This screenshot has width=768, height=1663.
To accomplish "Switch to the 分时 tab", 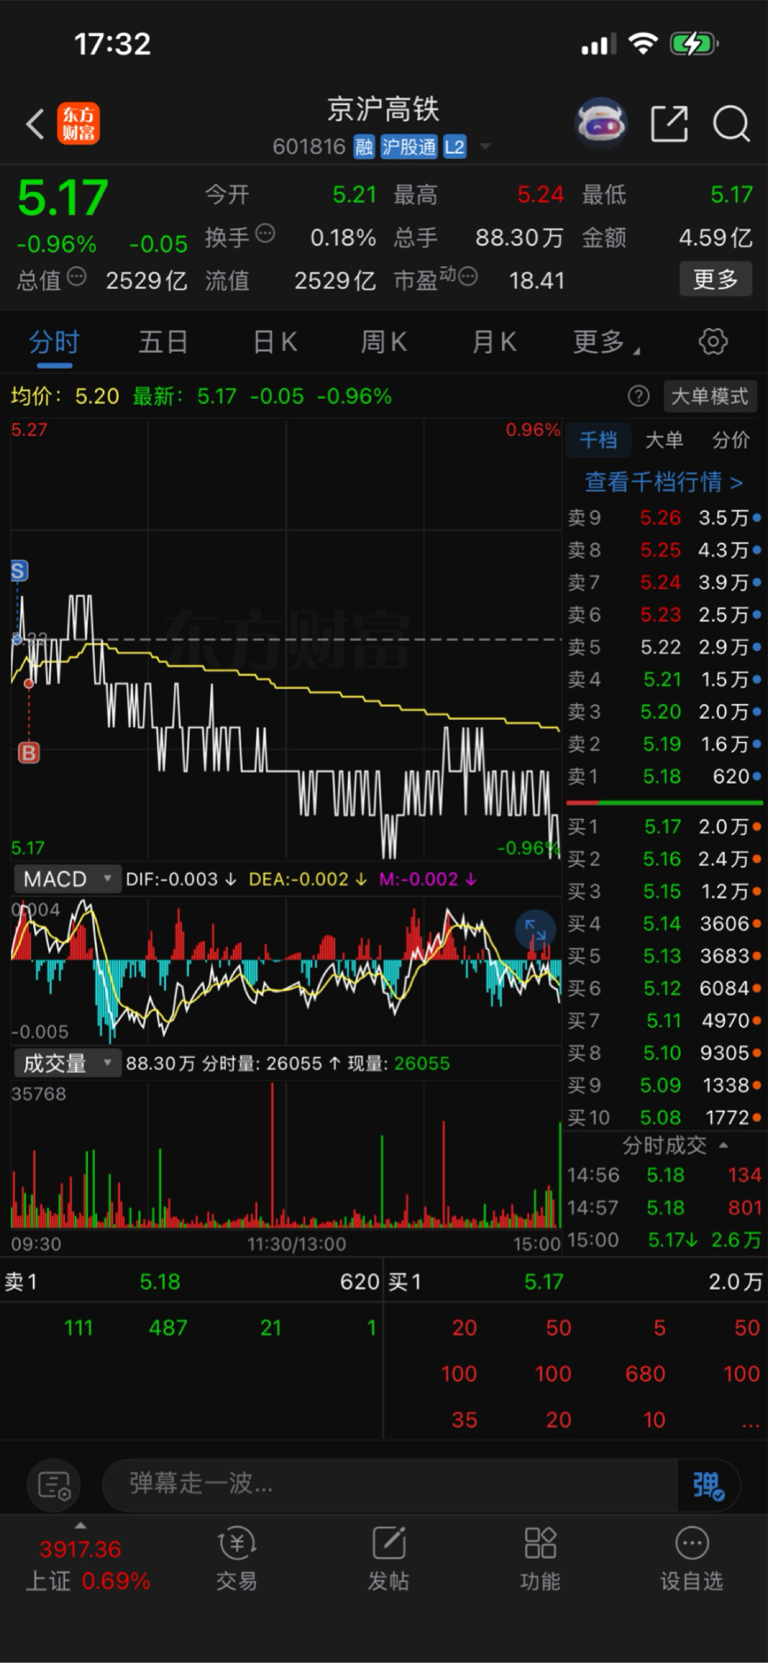I will pos(54,342).
